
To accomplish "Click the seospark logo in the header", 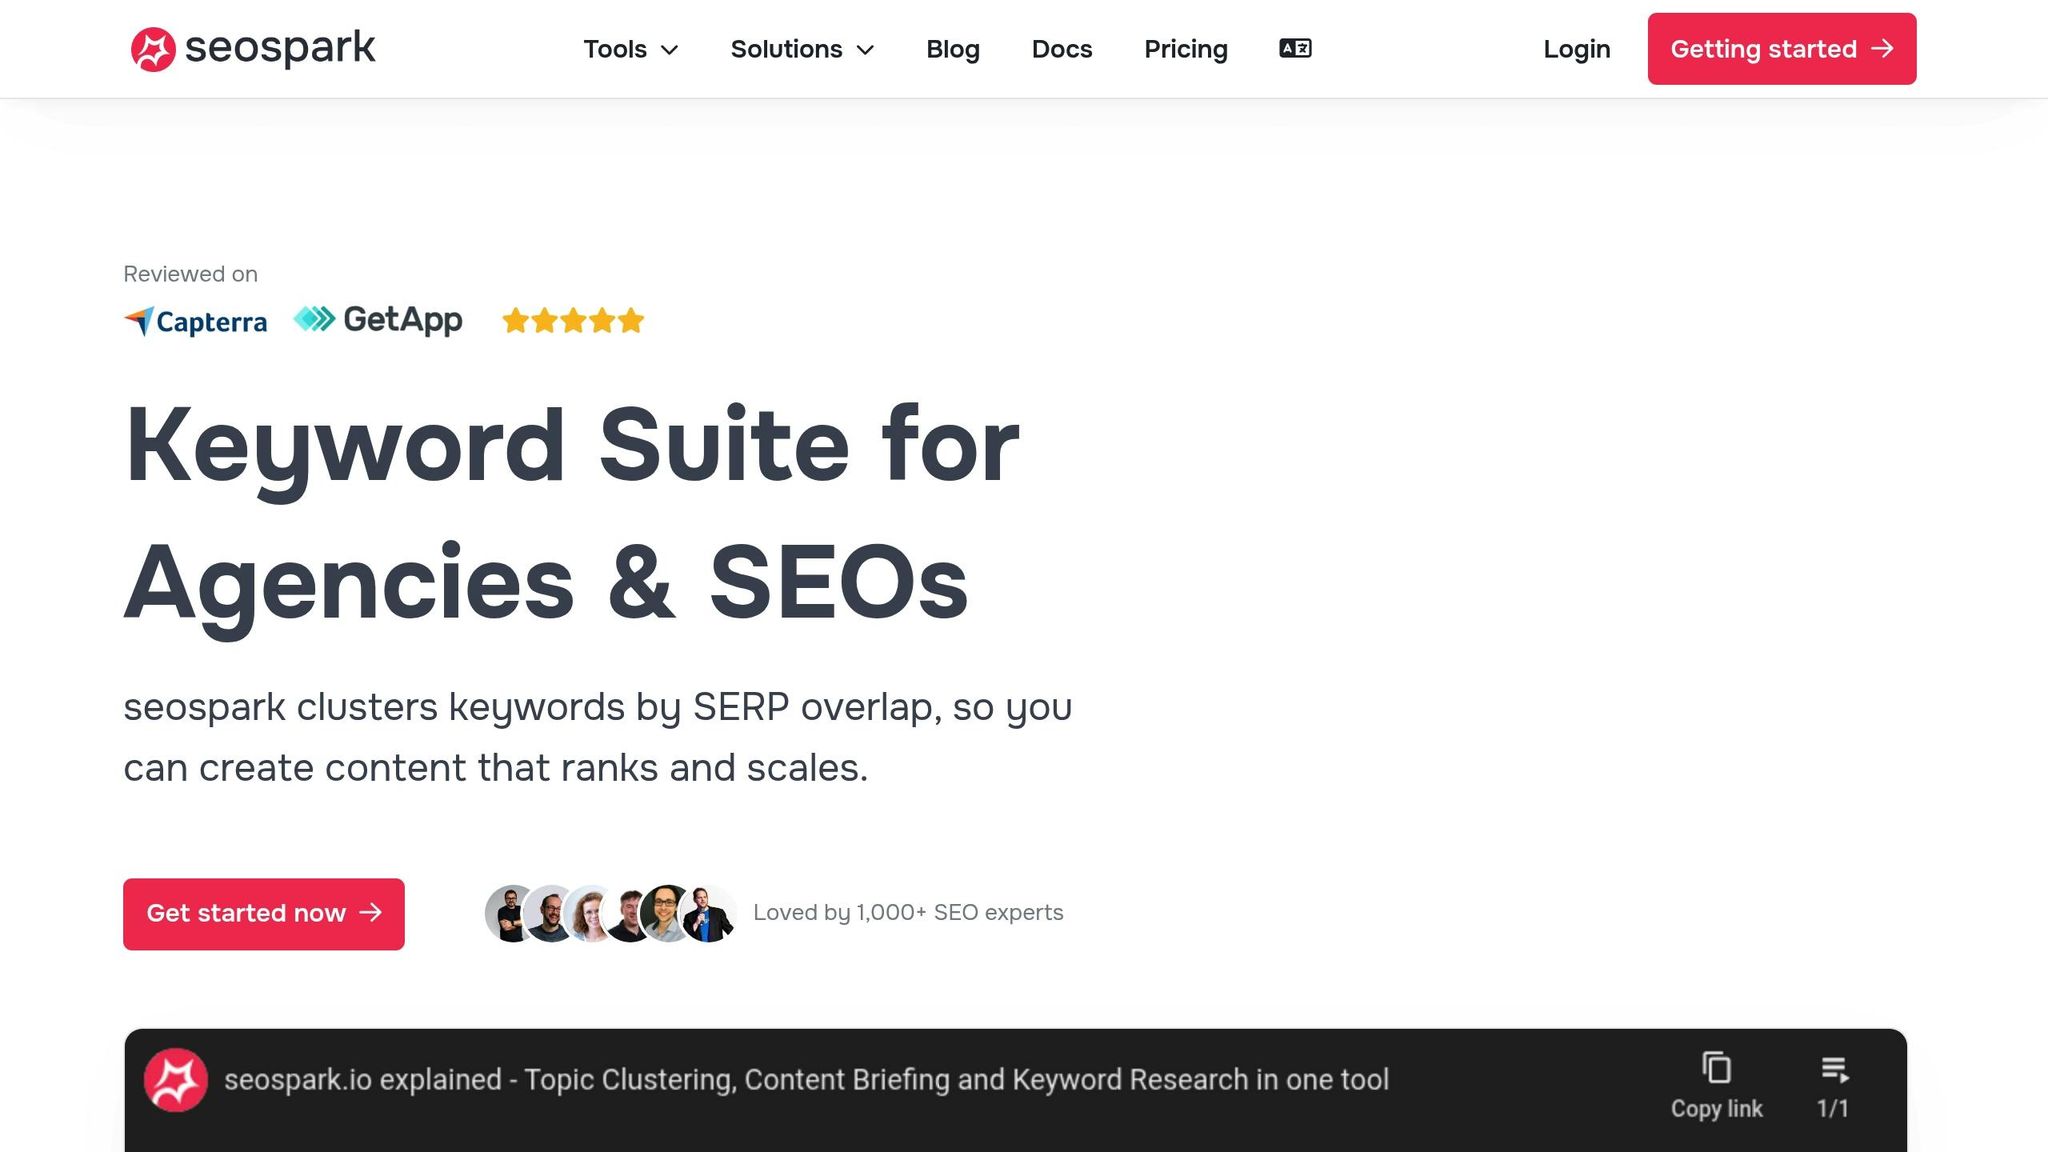I will tap(252, 47).
